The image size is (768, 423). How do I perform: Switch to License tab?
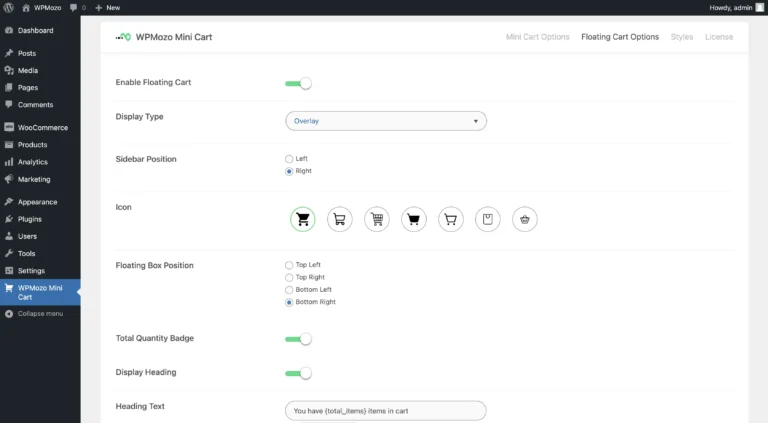tap(719, 37)
